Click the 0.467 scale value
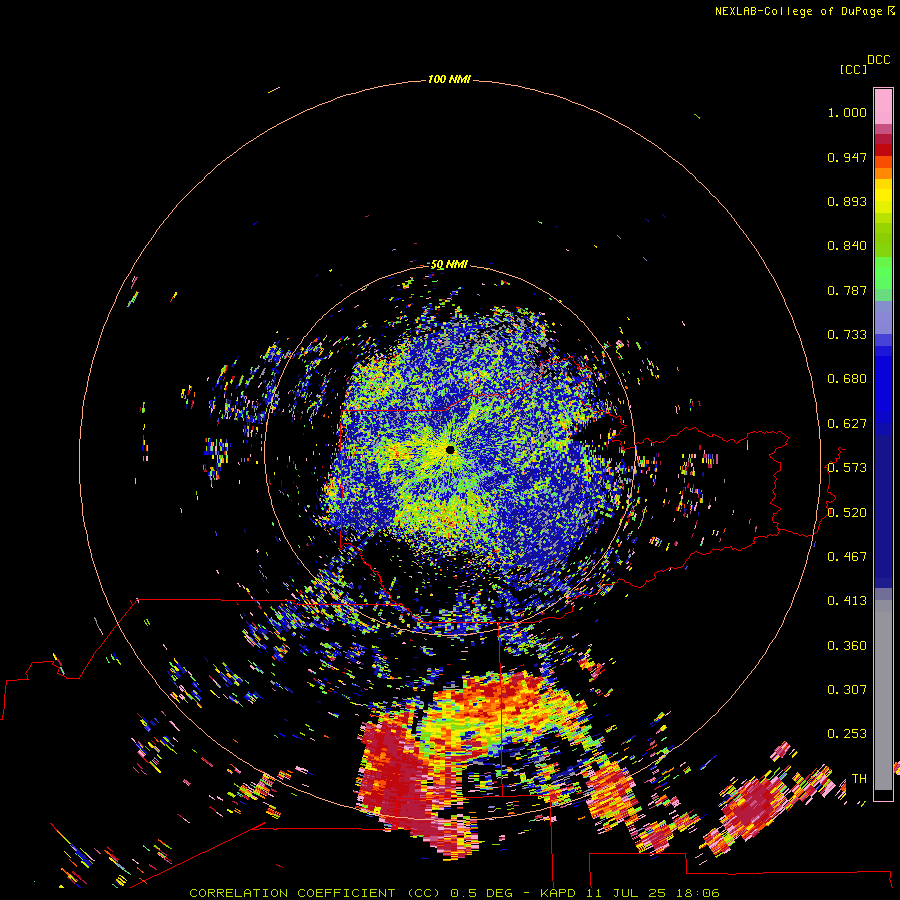900x900 pixels. pyautogui.click(x=847, y=556)
